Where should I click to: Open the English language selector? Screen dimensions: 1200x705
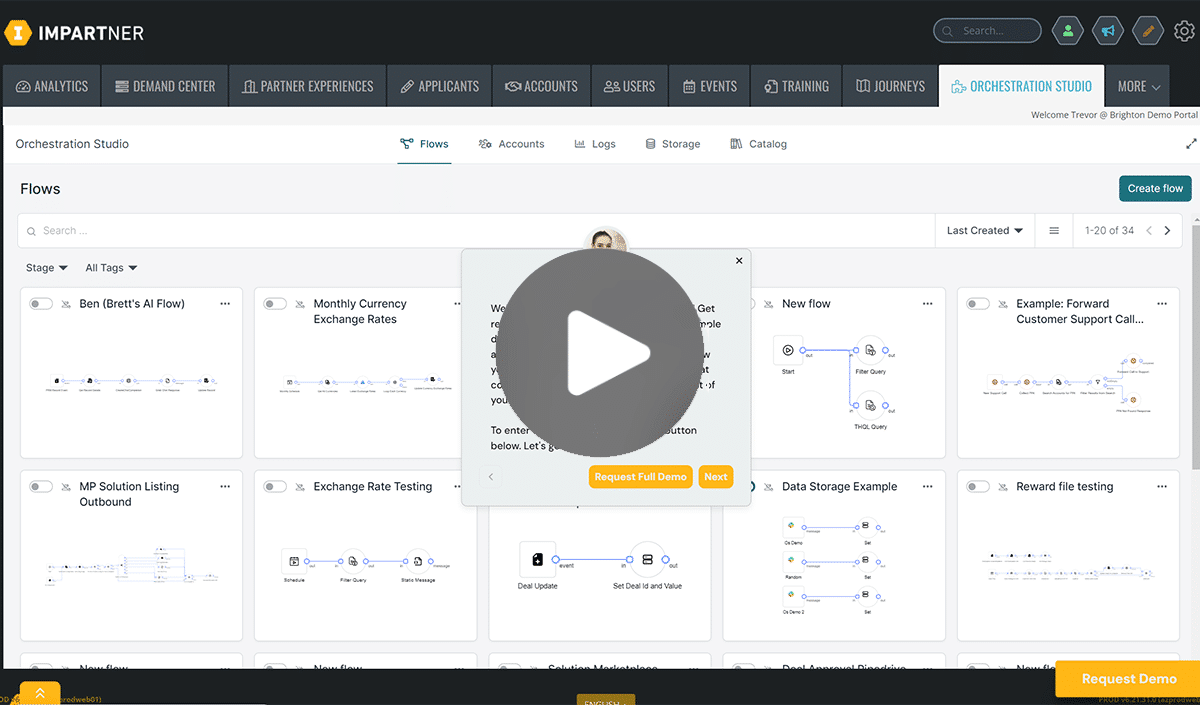(605, 700)
